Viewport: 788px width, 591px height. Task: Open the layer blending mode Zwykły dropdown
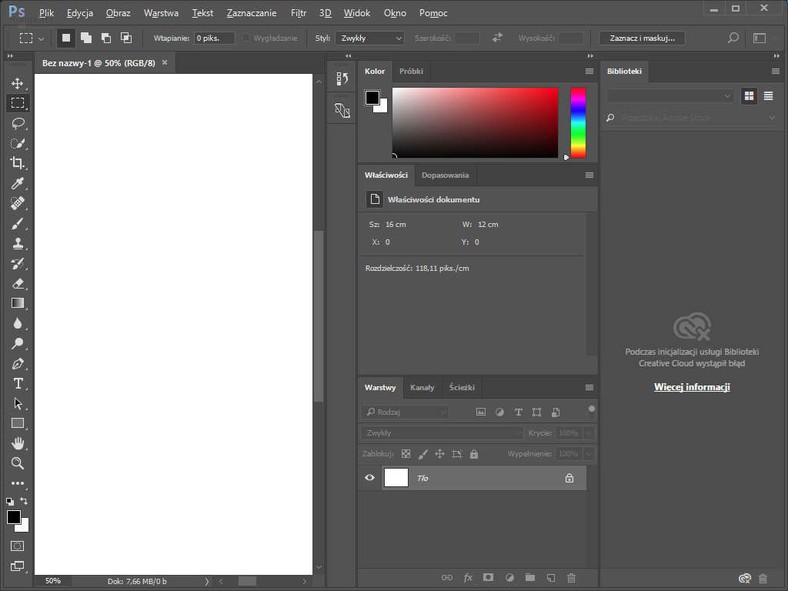click(x=441, y=433)
